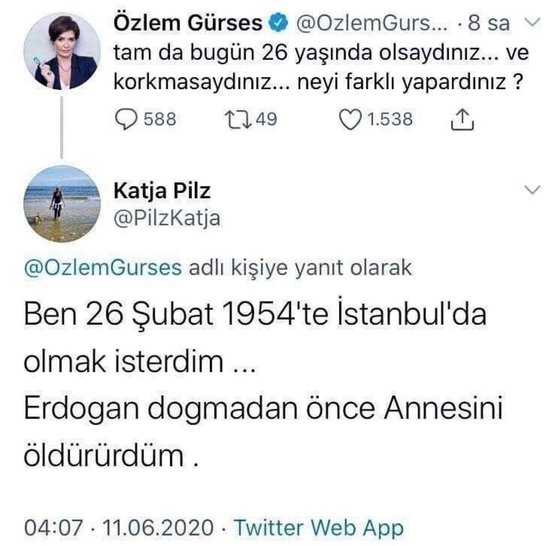The height and width of the screenshot is (546, 555).
Task: Click the 8 sa timestamp
Action: pyautogui.click(x=489, y=23)
